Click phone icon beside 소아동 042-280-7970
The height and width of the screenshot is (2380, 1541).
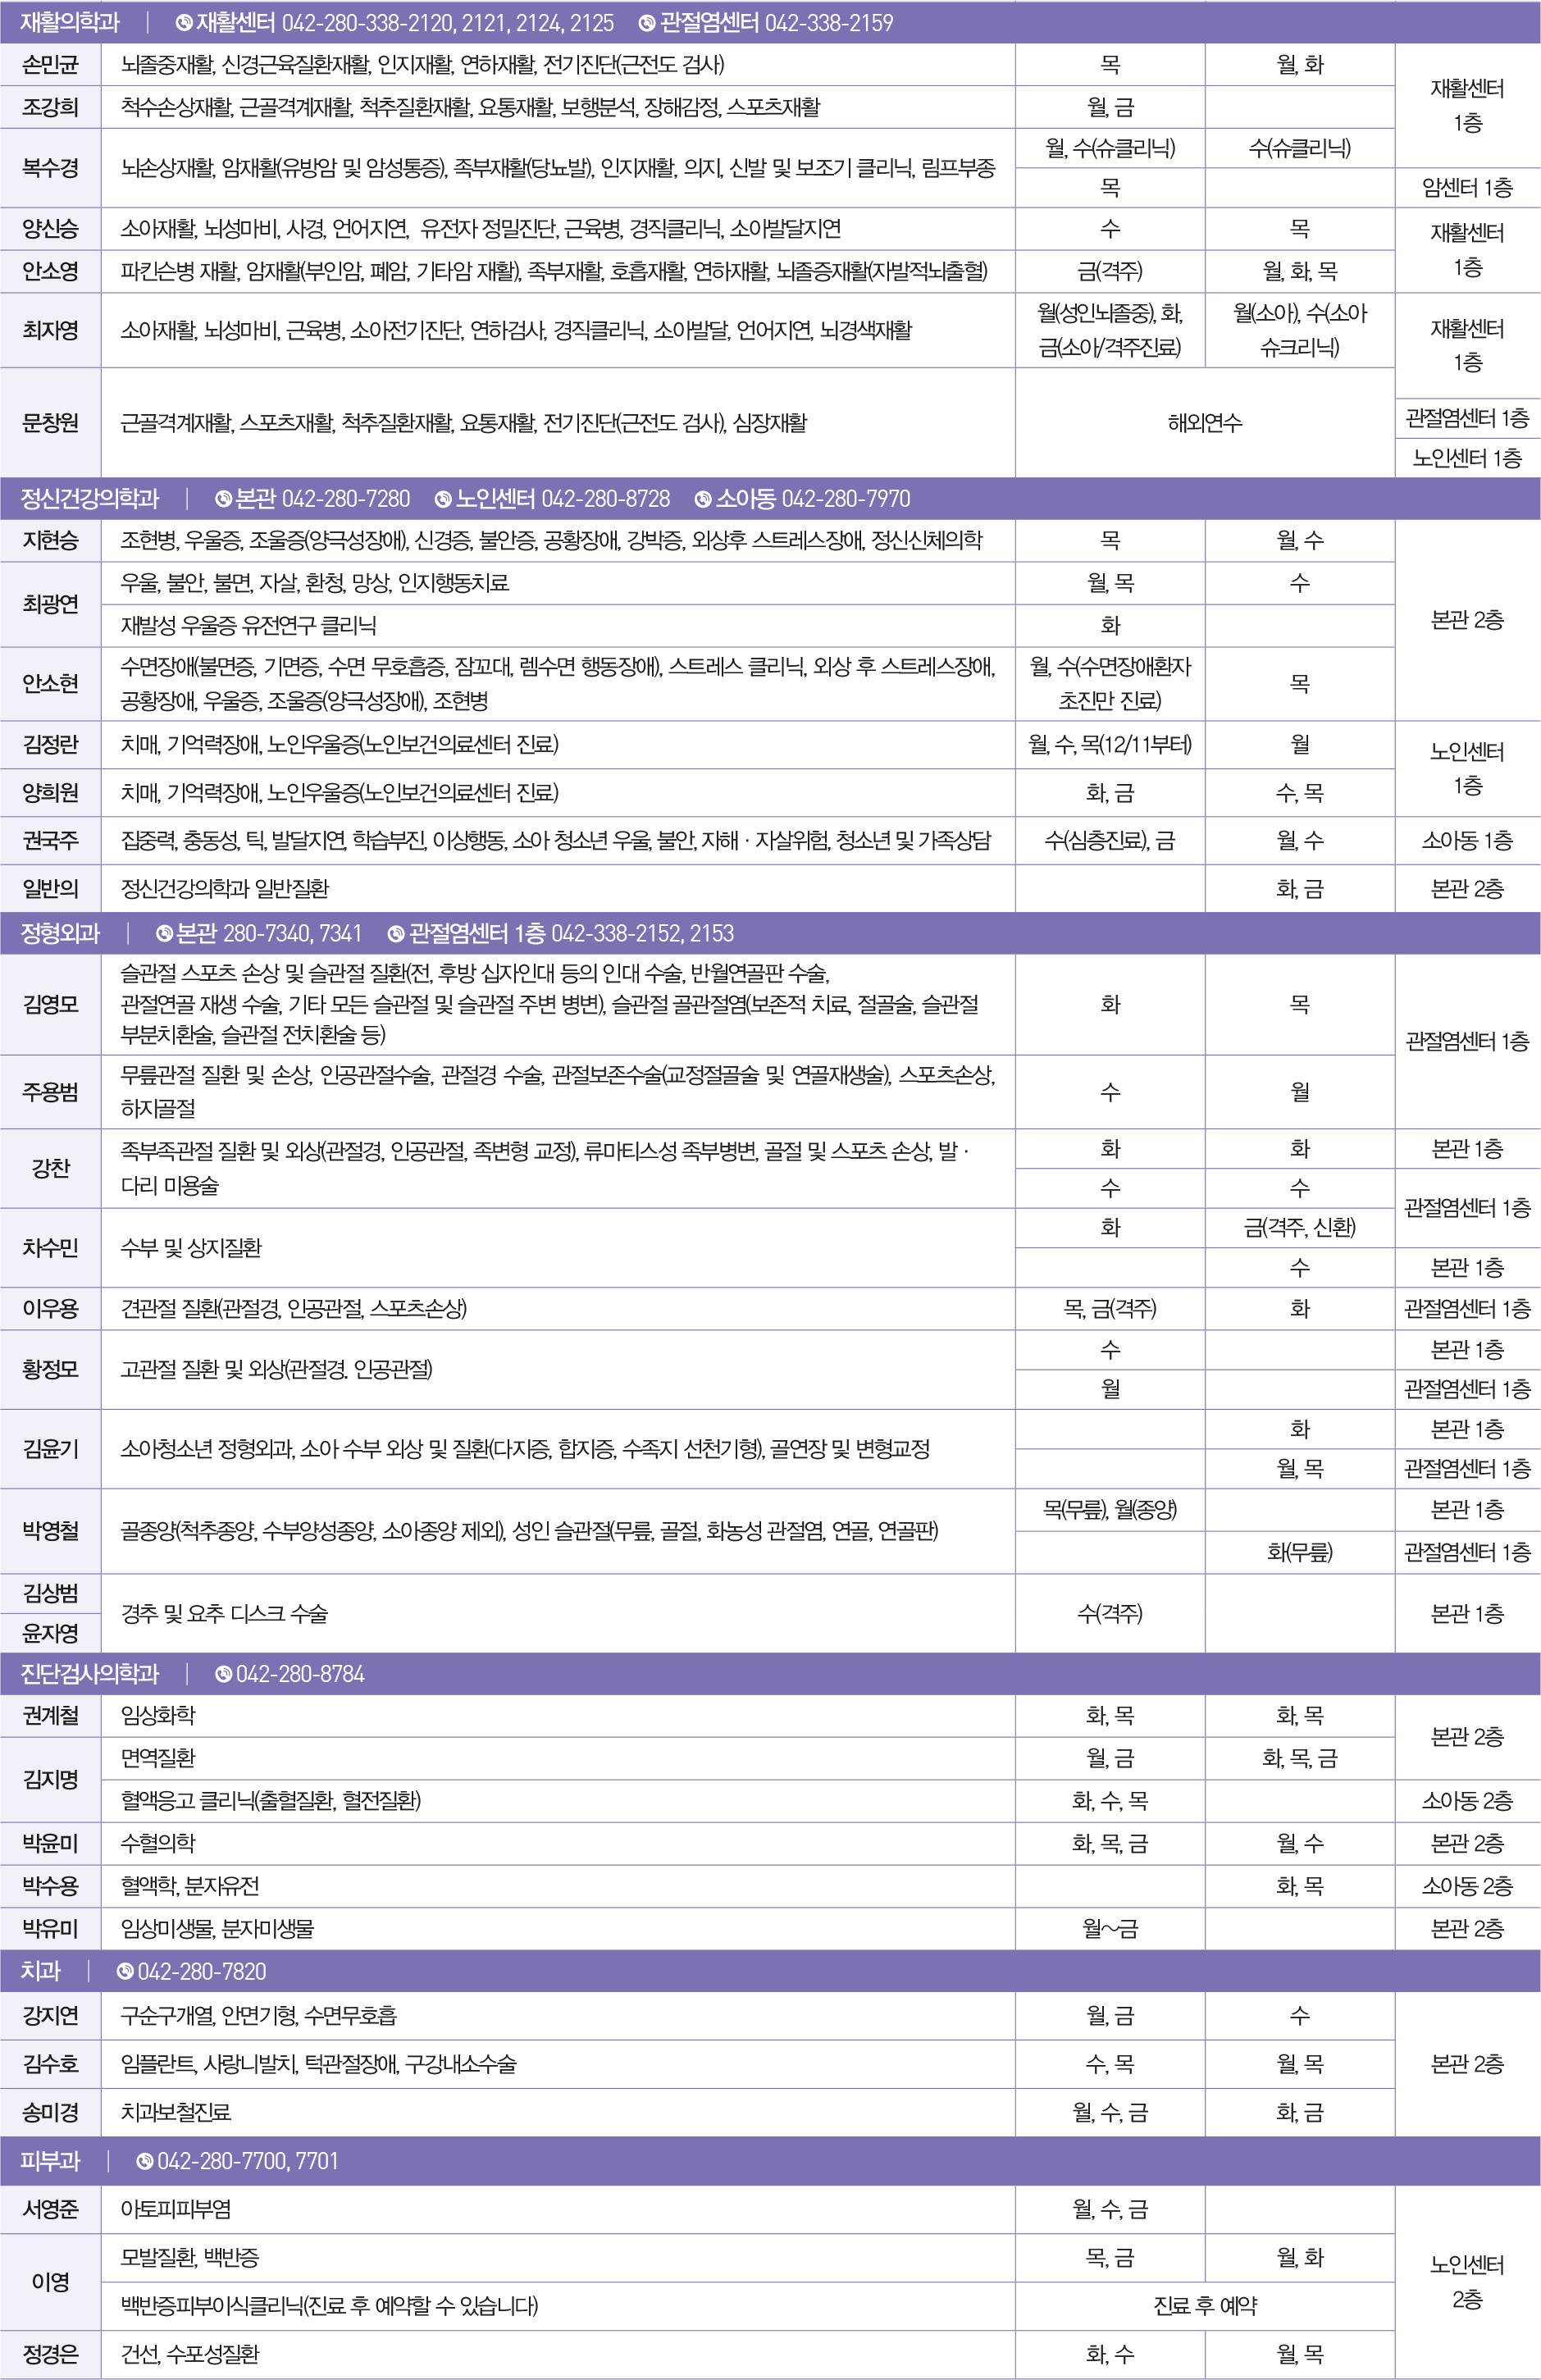click(703, 499)
